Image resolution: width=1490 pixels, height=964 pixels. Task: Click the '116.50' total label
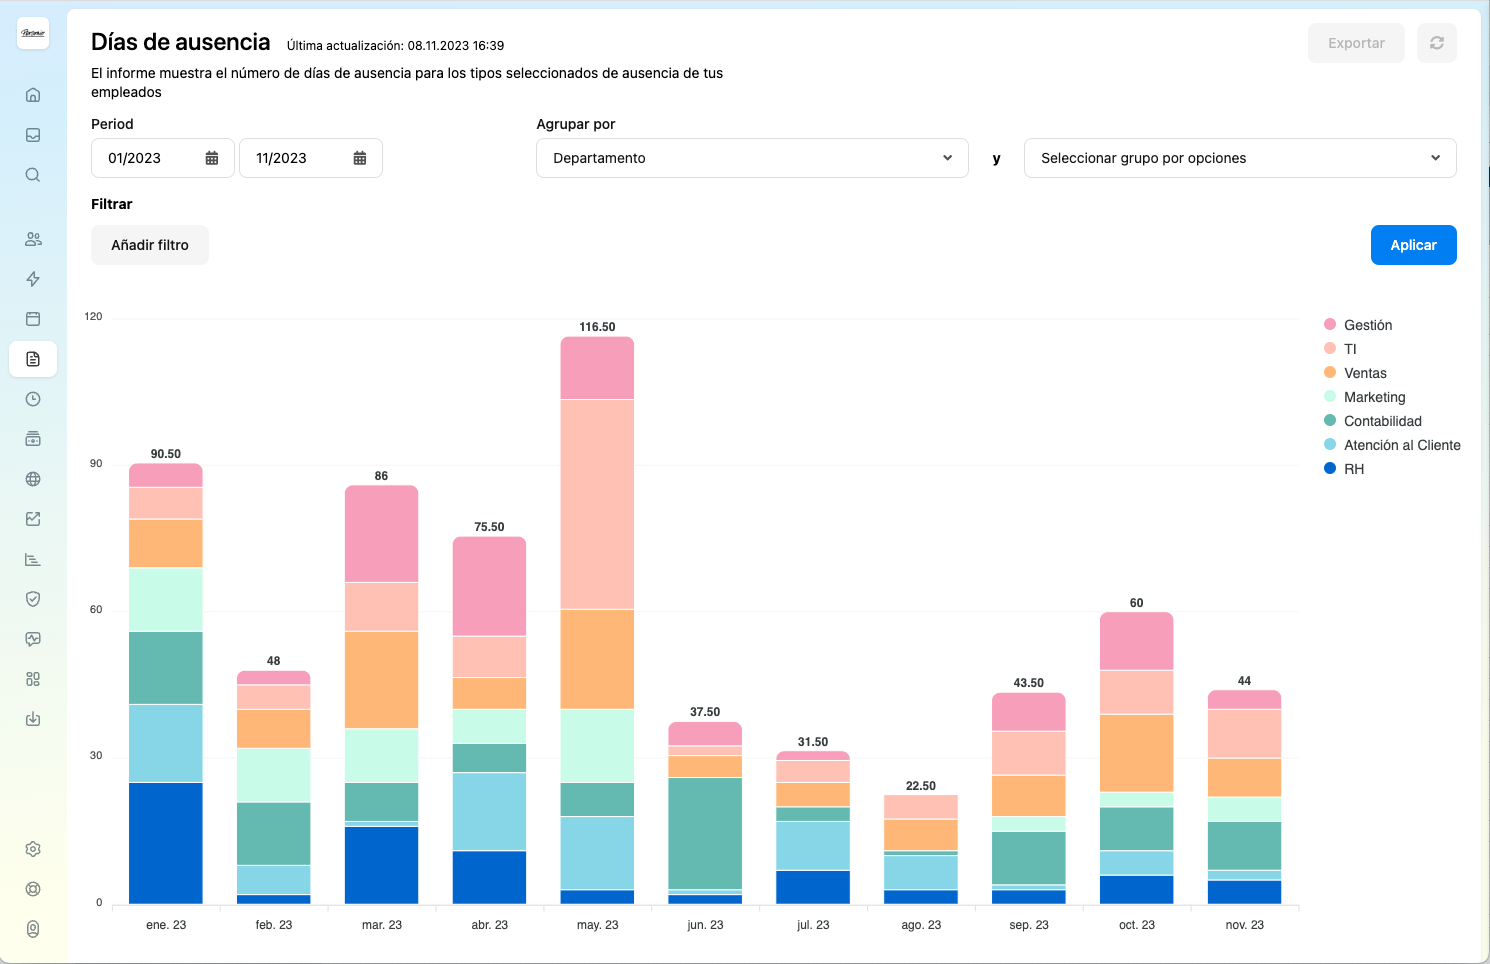(597, 327)
